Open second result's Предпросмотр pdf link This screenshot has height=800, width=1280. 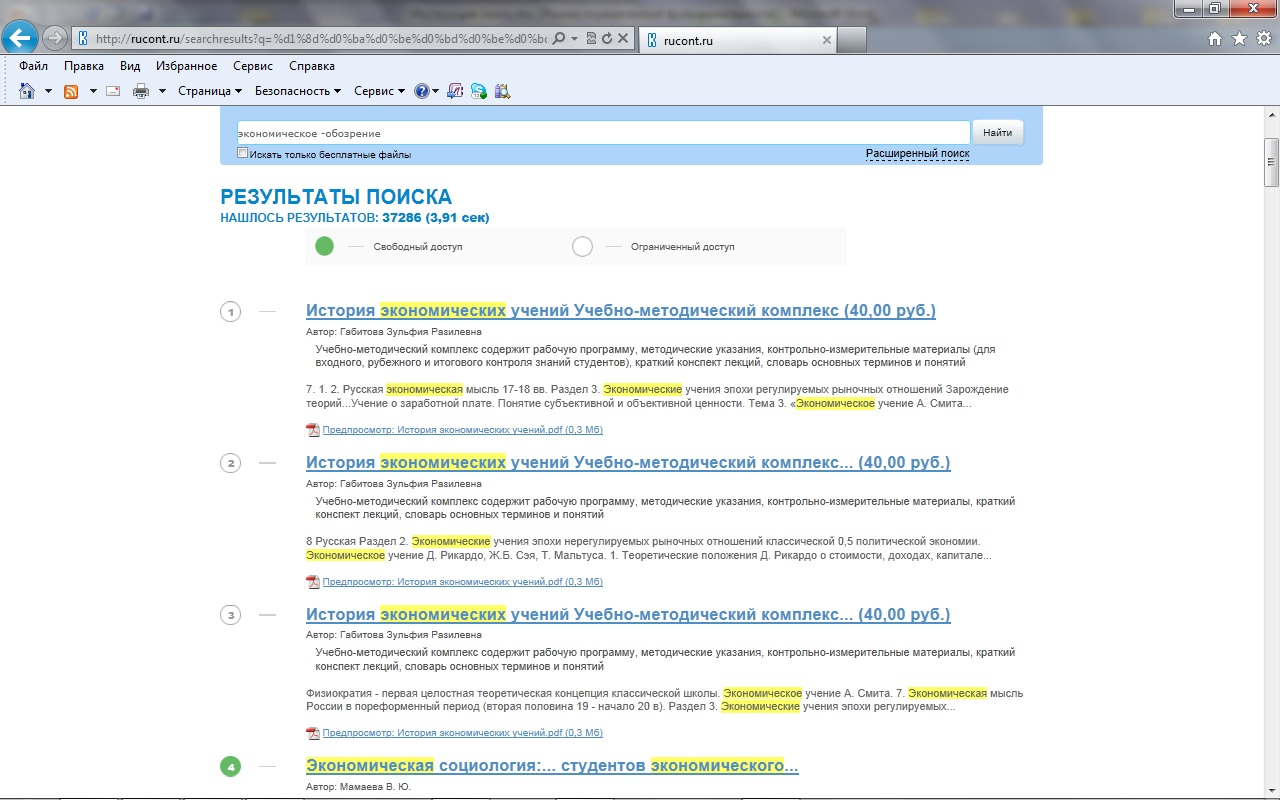[x=463, y=582]
